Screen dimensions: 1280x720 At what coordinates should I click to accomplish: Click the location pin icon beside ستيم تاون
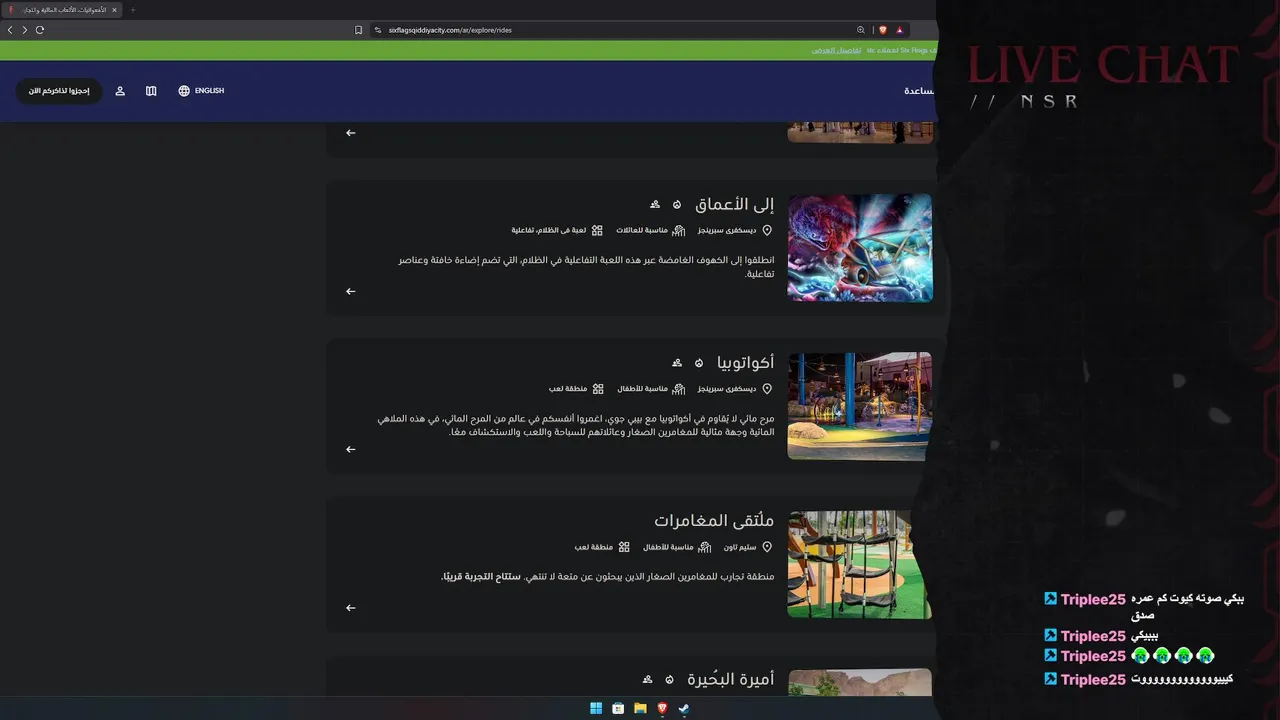tap(767, 547)
